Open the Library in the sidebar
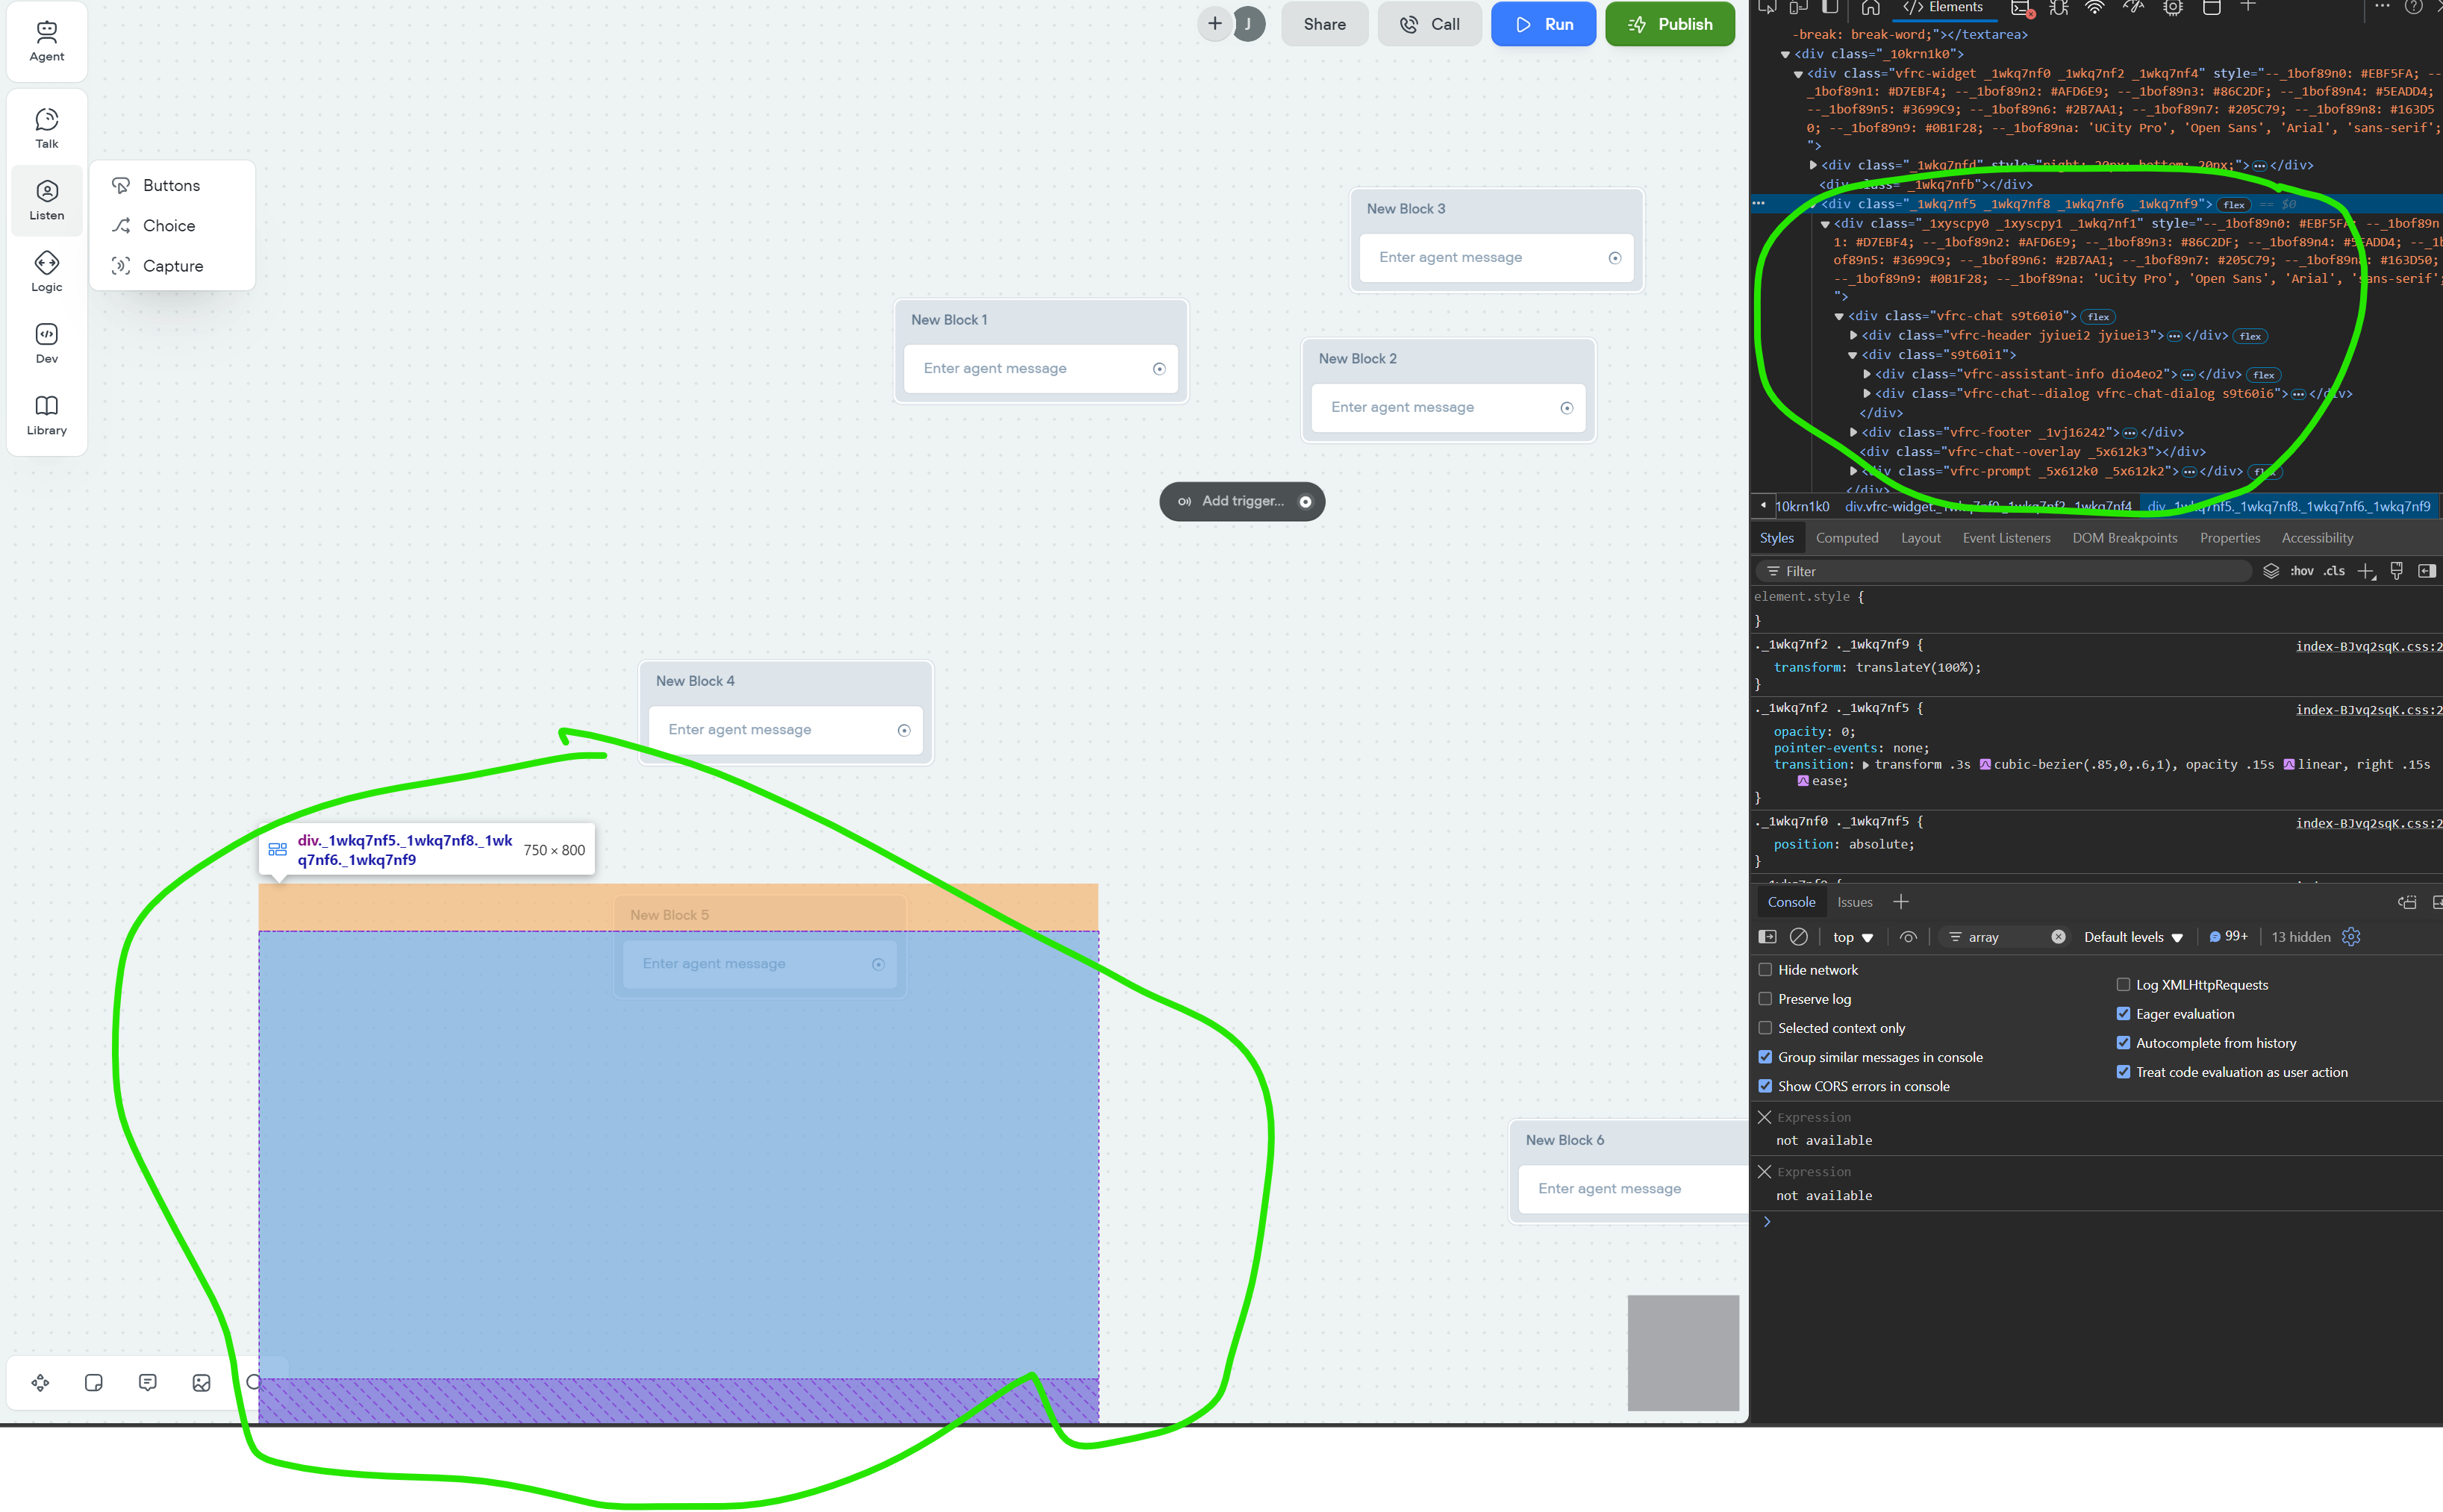 pyautogui.click(x=46, y=415)
